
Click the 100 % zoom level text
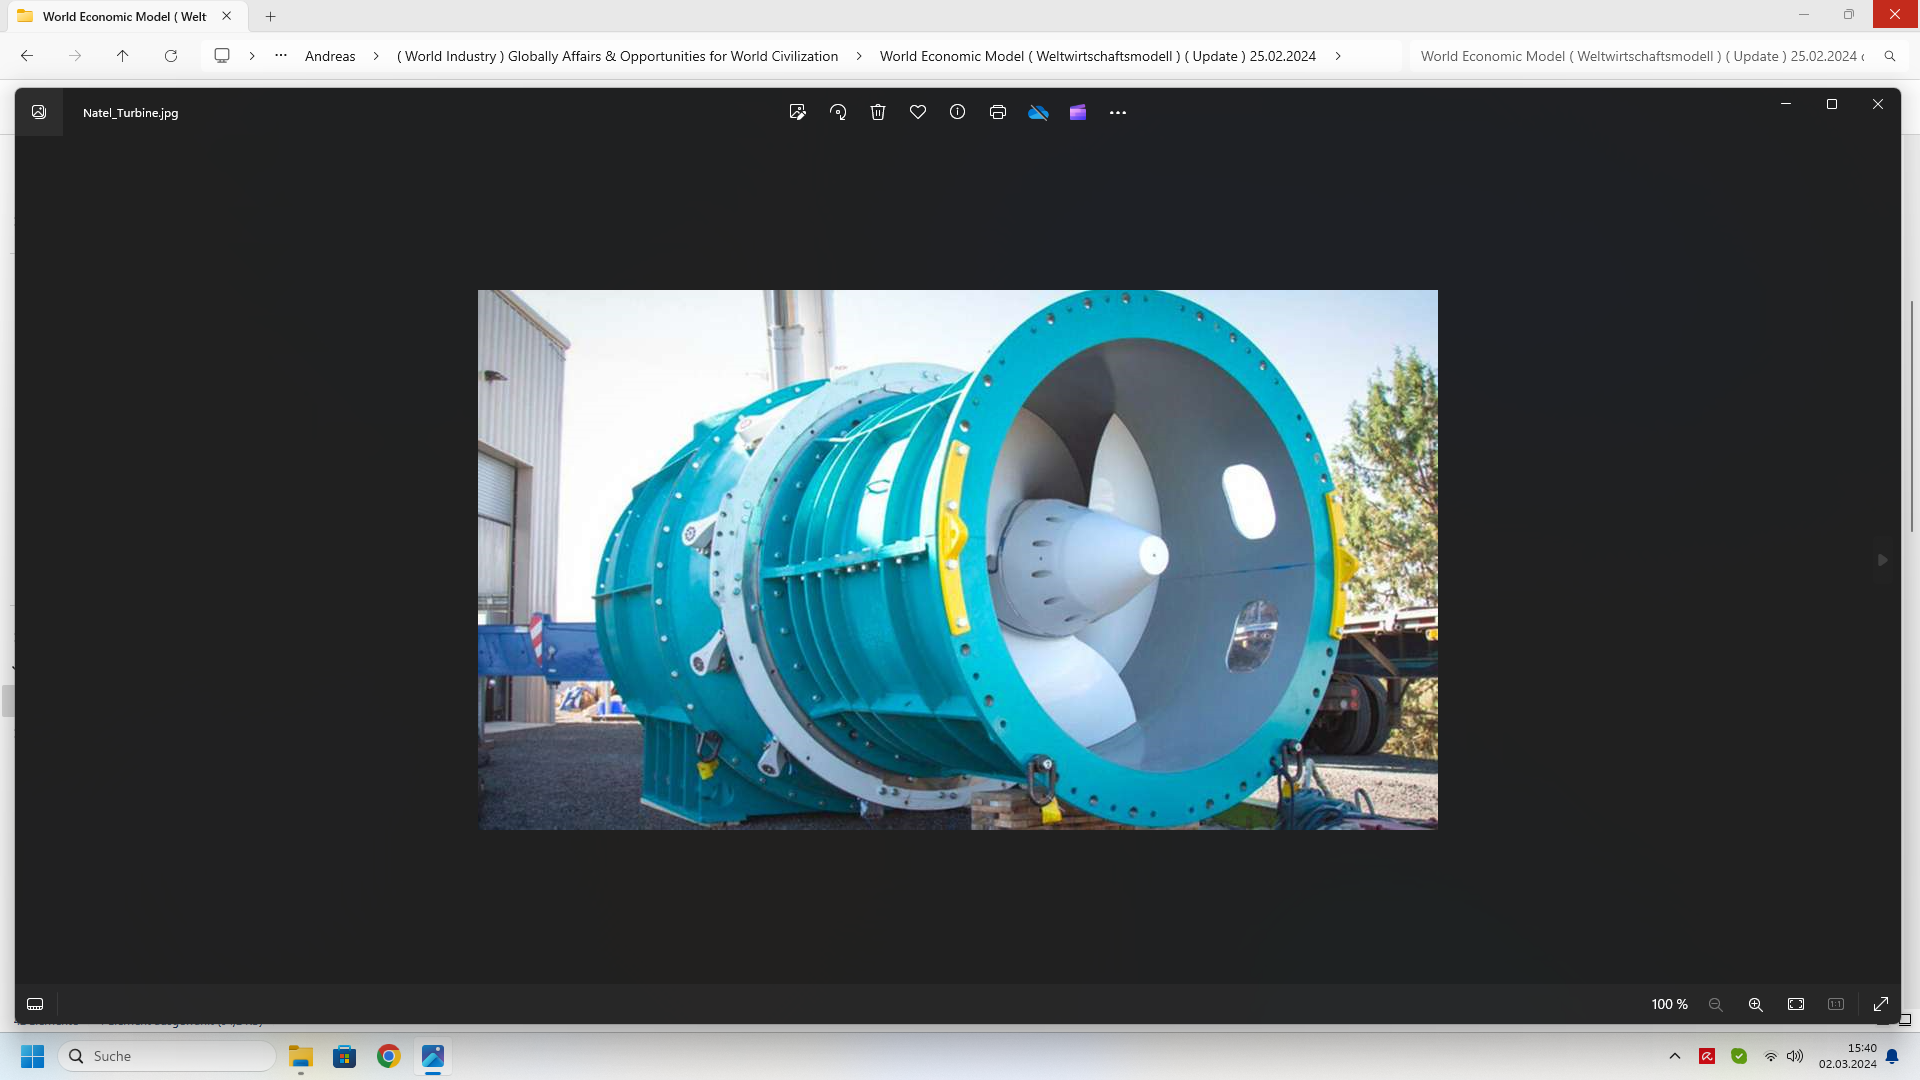click(1670, 1004)
